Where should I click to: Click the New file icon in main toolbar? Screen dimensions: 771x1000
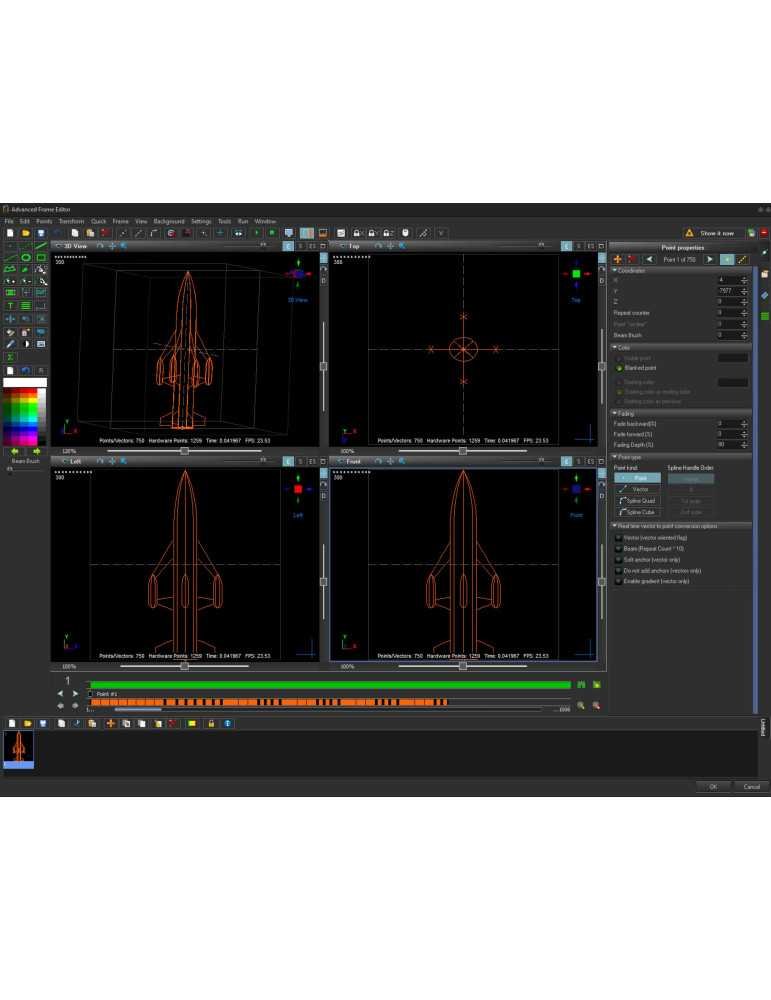pos(10,233)
